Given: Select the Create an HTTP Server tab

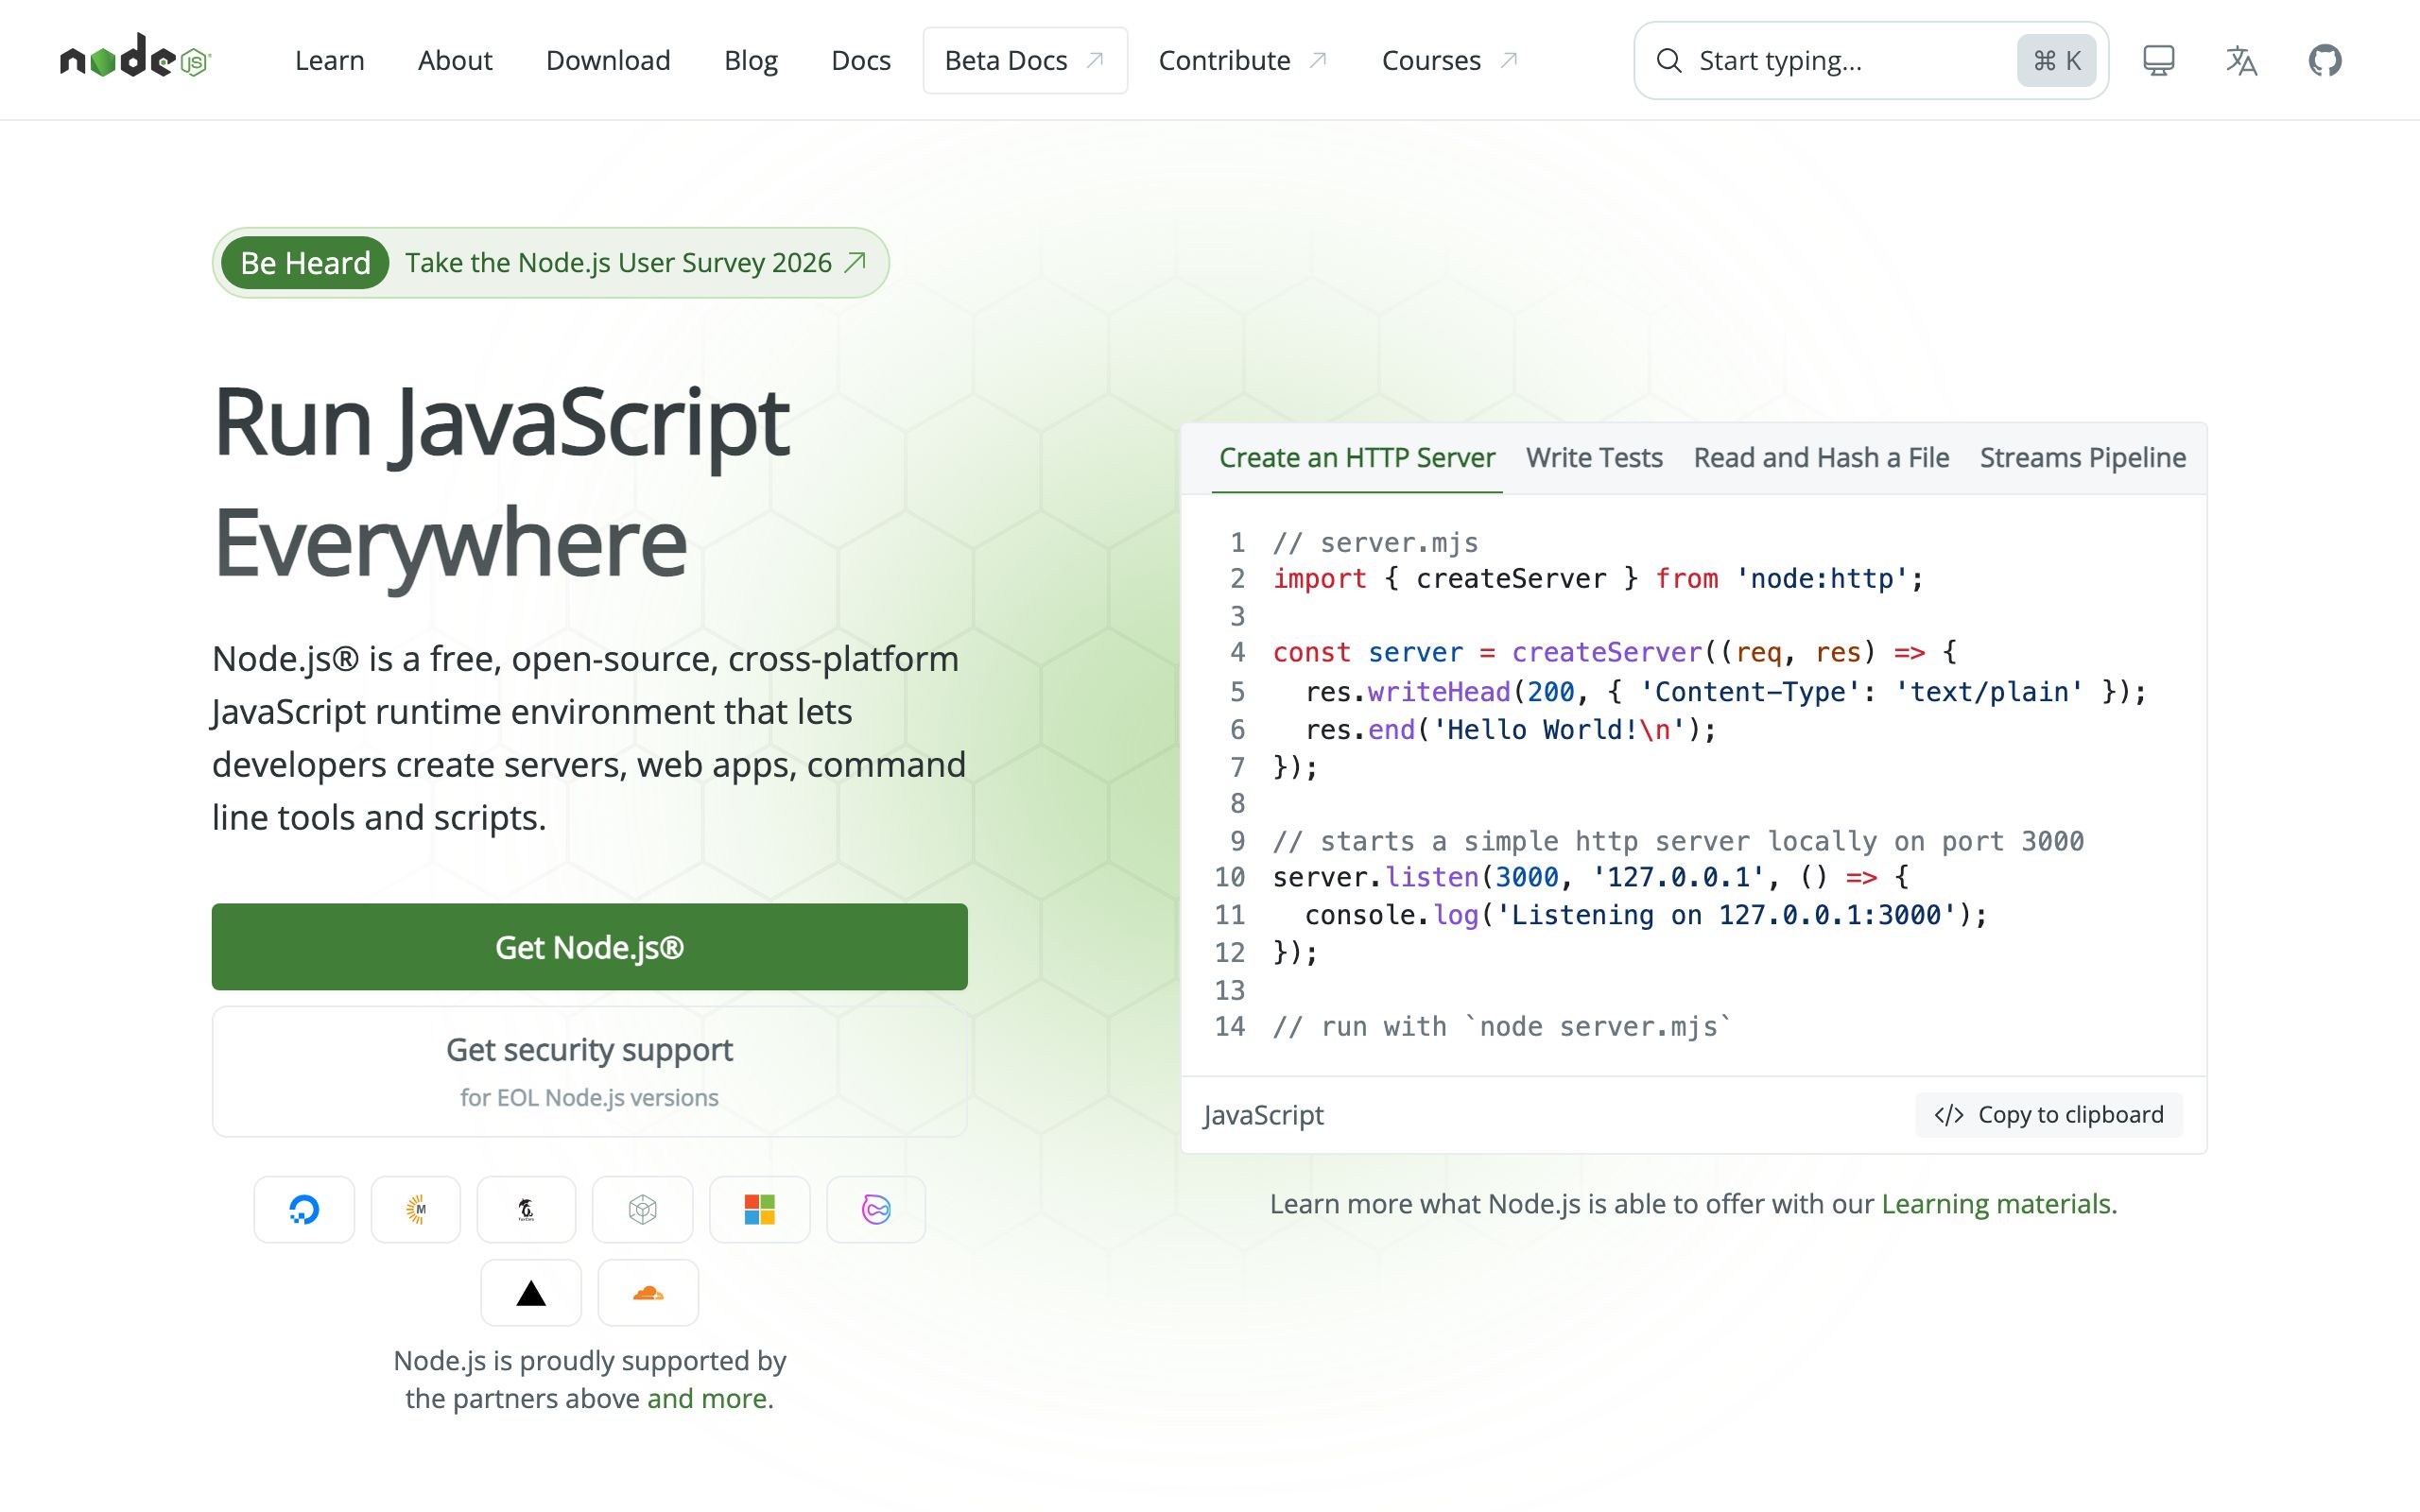Looking at the screenshot, I should click(x=1357, y=458).
